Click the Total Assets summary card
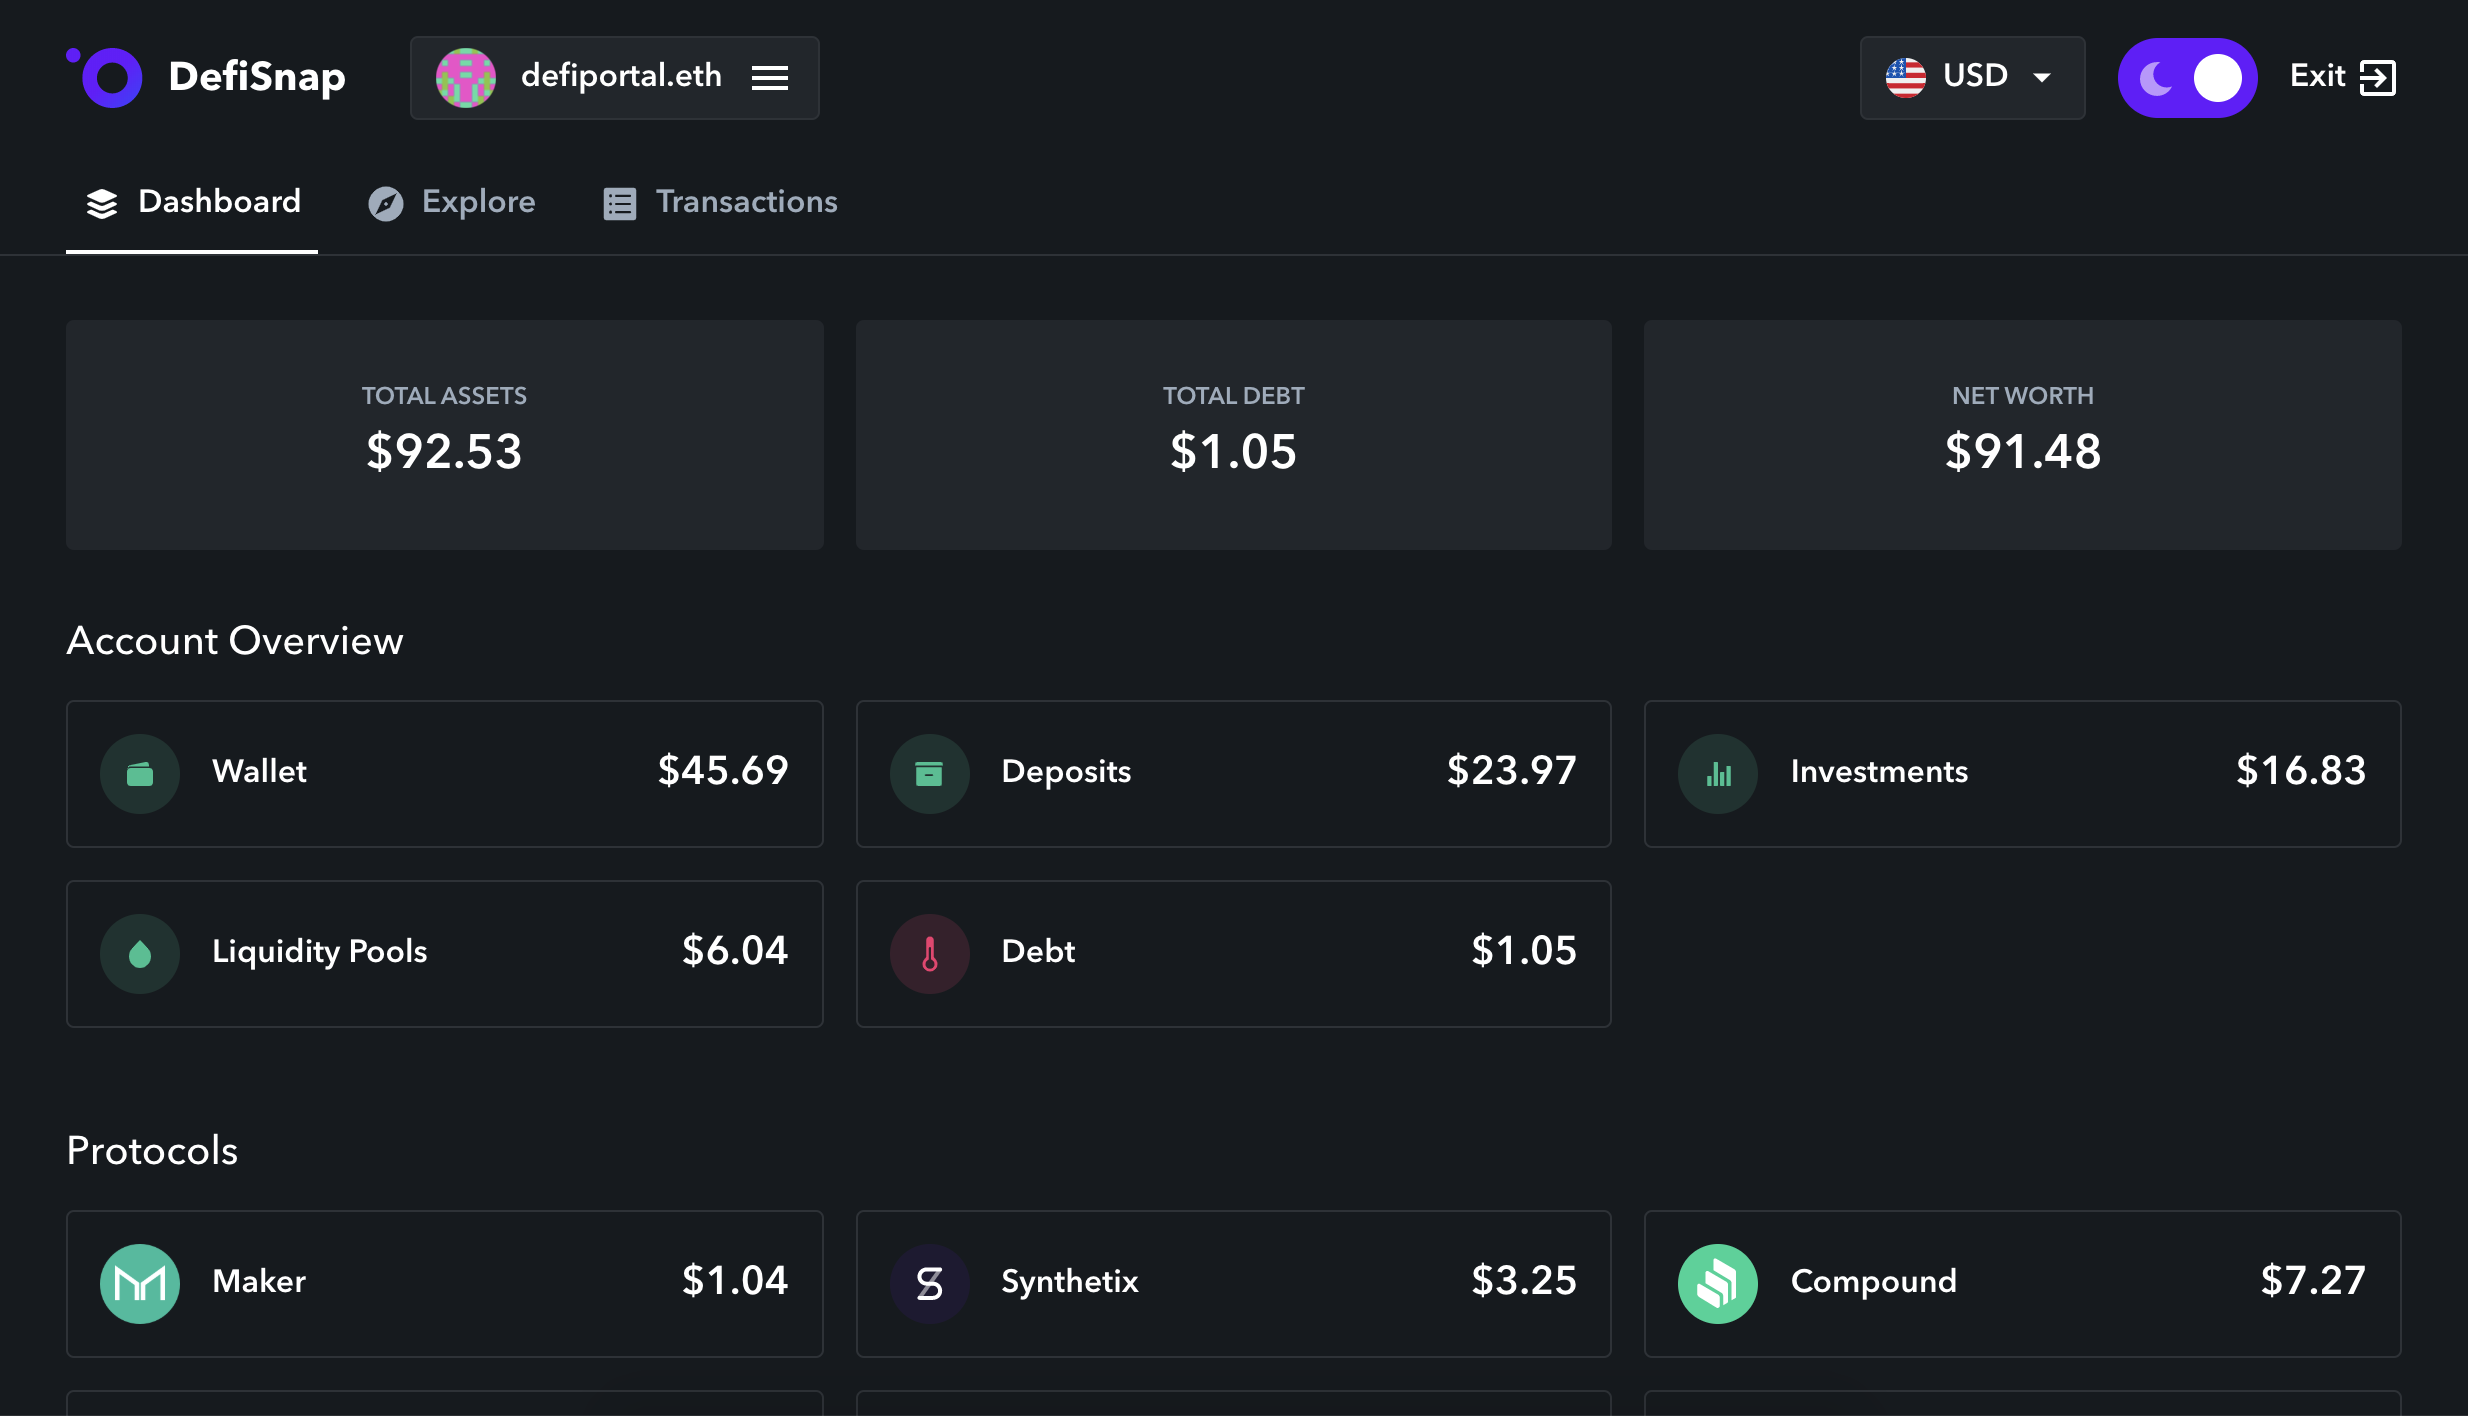The width and height of the screenshot is (2468, 1416). pos(444,434)
